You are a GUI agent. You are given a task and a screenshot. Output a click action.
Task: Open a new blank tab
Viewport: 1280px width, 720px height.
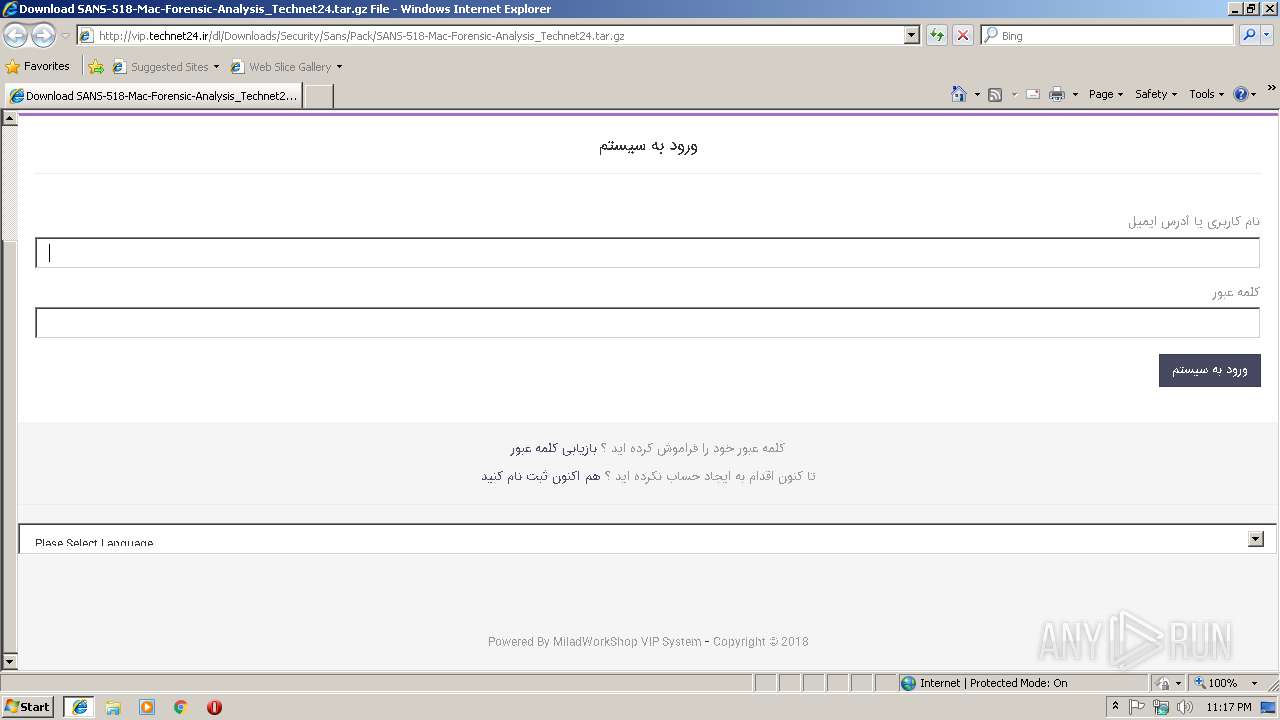(x=318, y=96)
